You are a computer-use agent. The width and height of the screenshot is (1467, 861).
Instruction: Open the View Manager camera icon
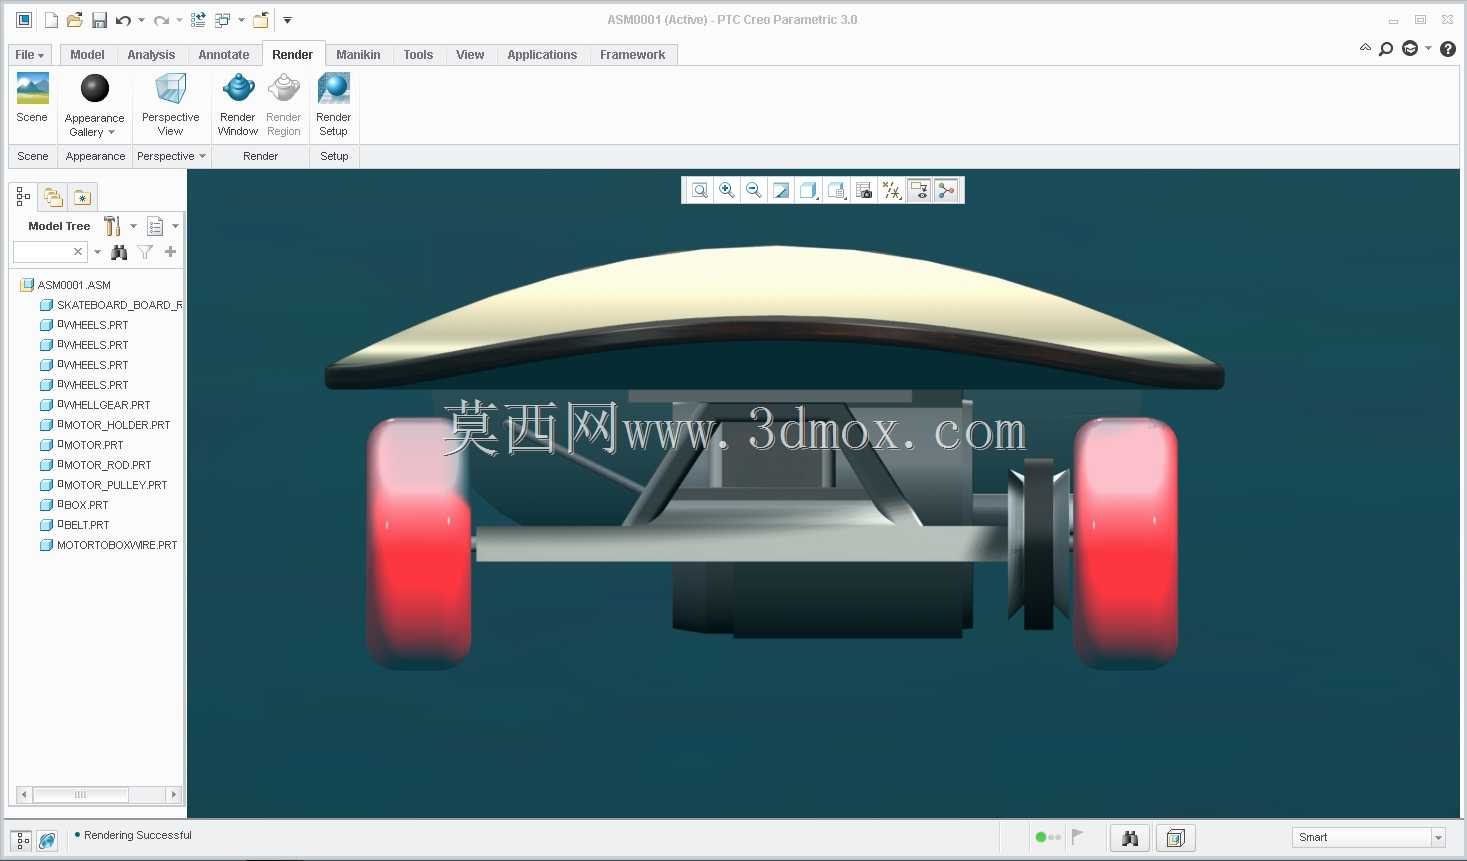pos(864,190)
